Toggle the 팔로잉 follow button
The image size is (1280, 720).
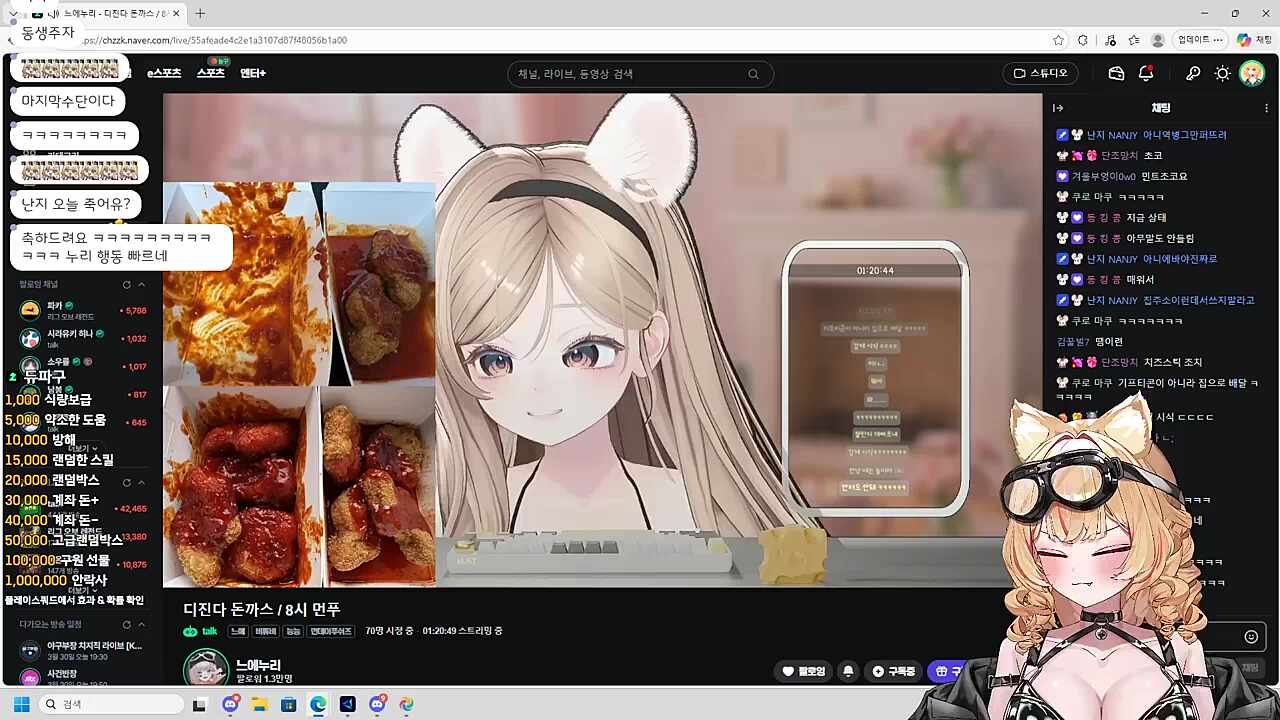point(804,671)
